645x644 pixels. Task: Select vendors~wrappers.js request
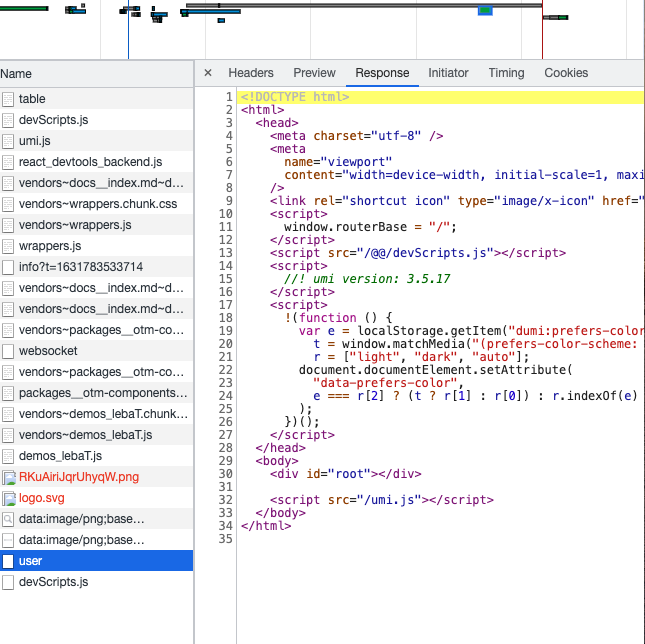96,225
